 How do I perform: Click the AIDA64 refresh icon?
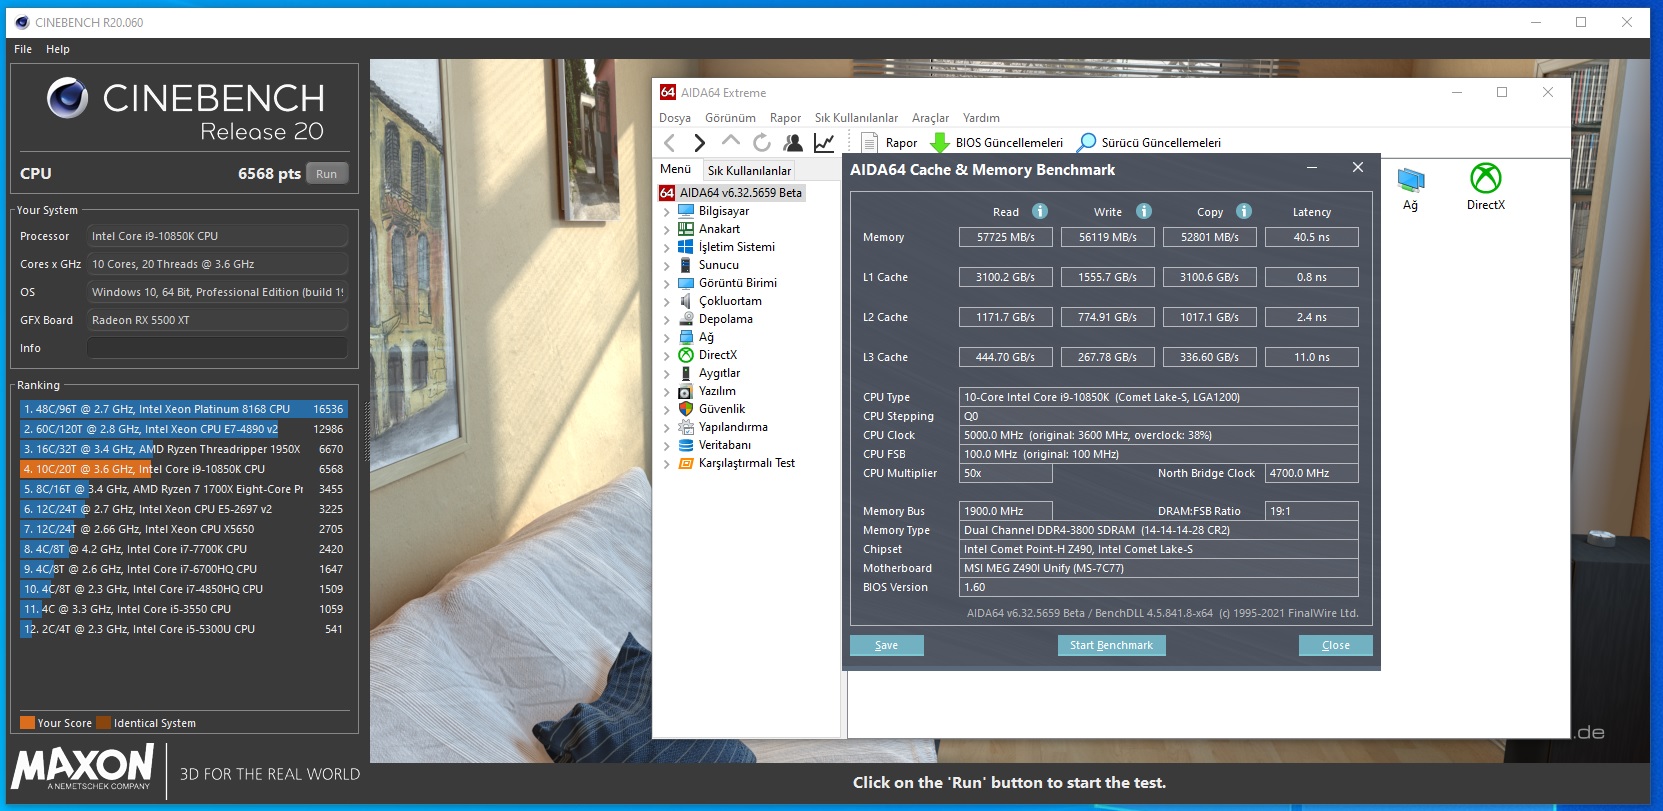pyautogui.click(x=762, y=143)
